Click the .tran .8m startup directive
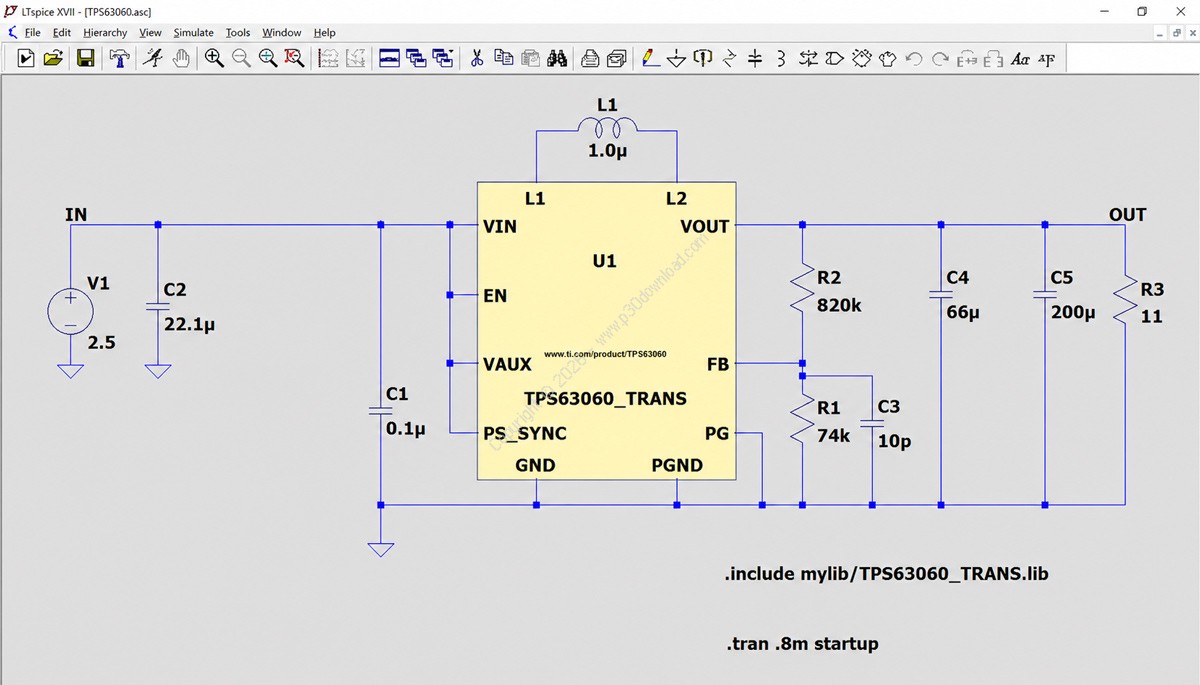This screenshot has width=1200, height=685. coord(801,644)
